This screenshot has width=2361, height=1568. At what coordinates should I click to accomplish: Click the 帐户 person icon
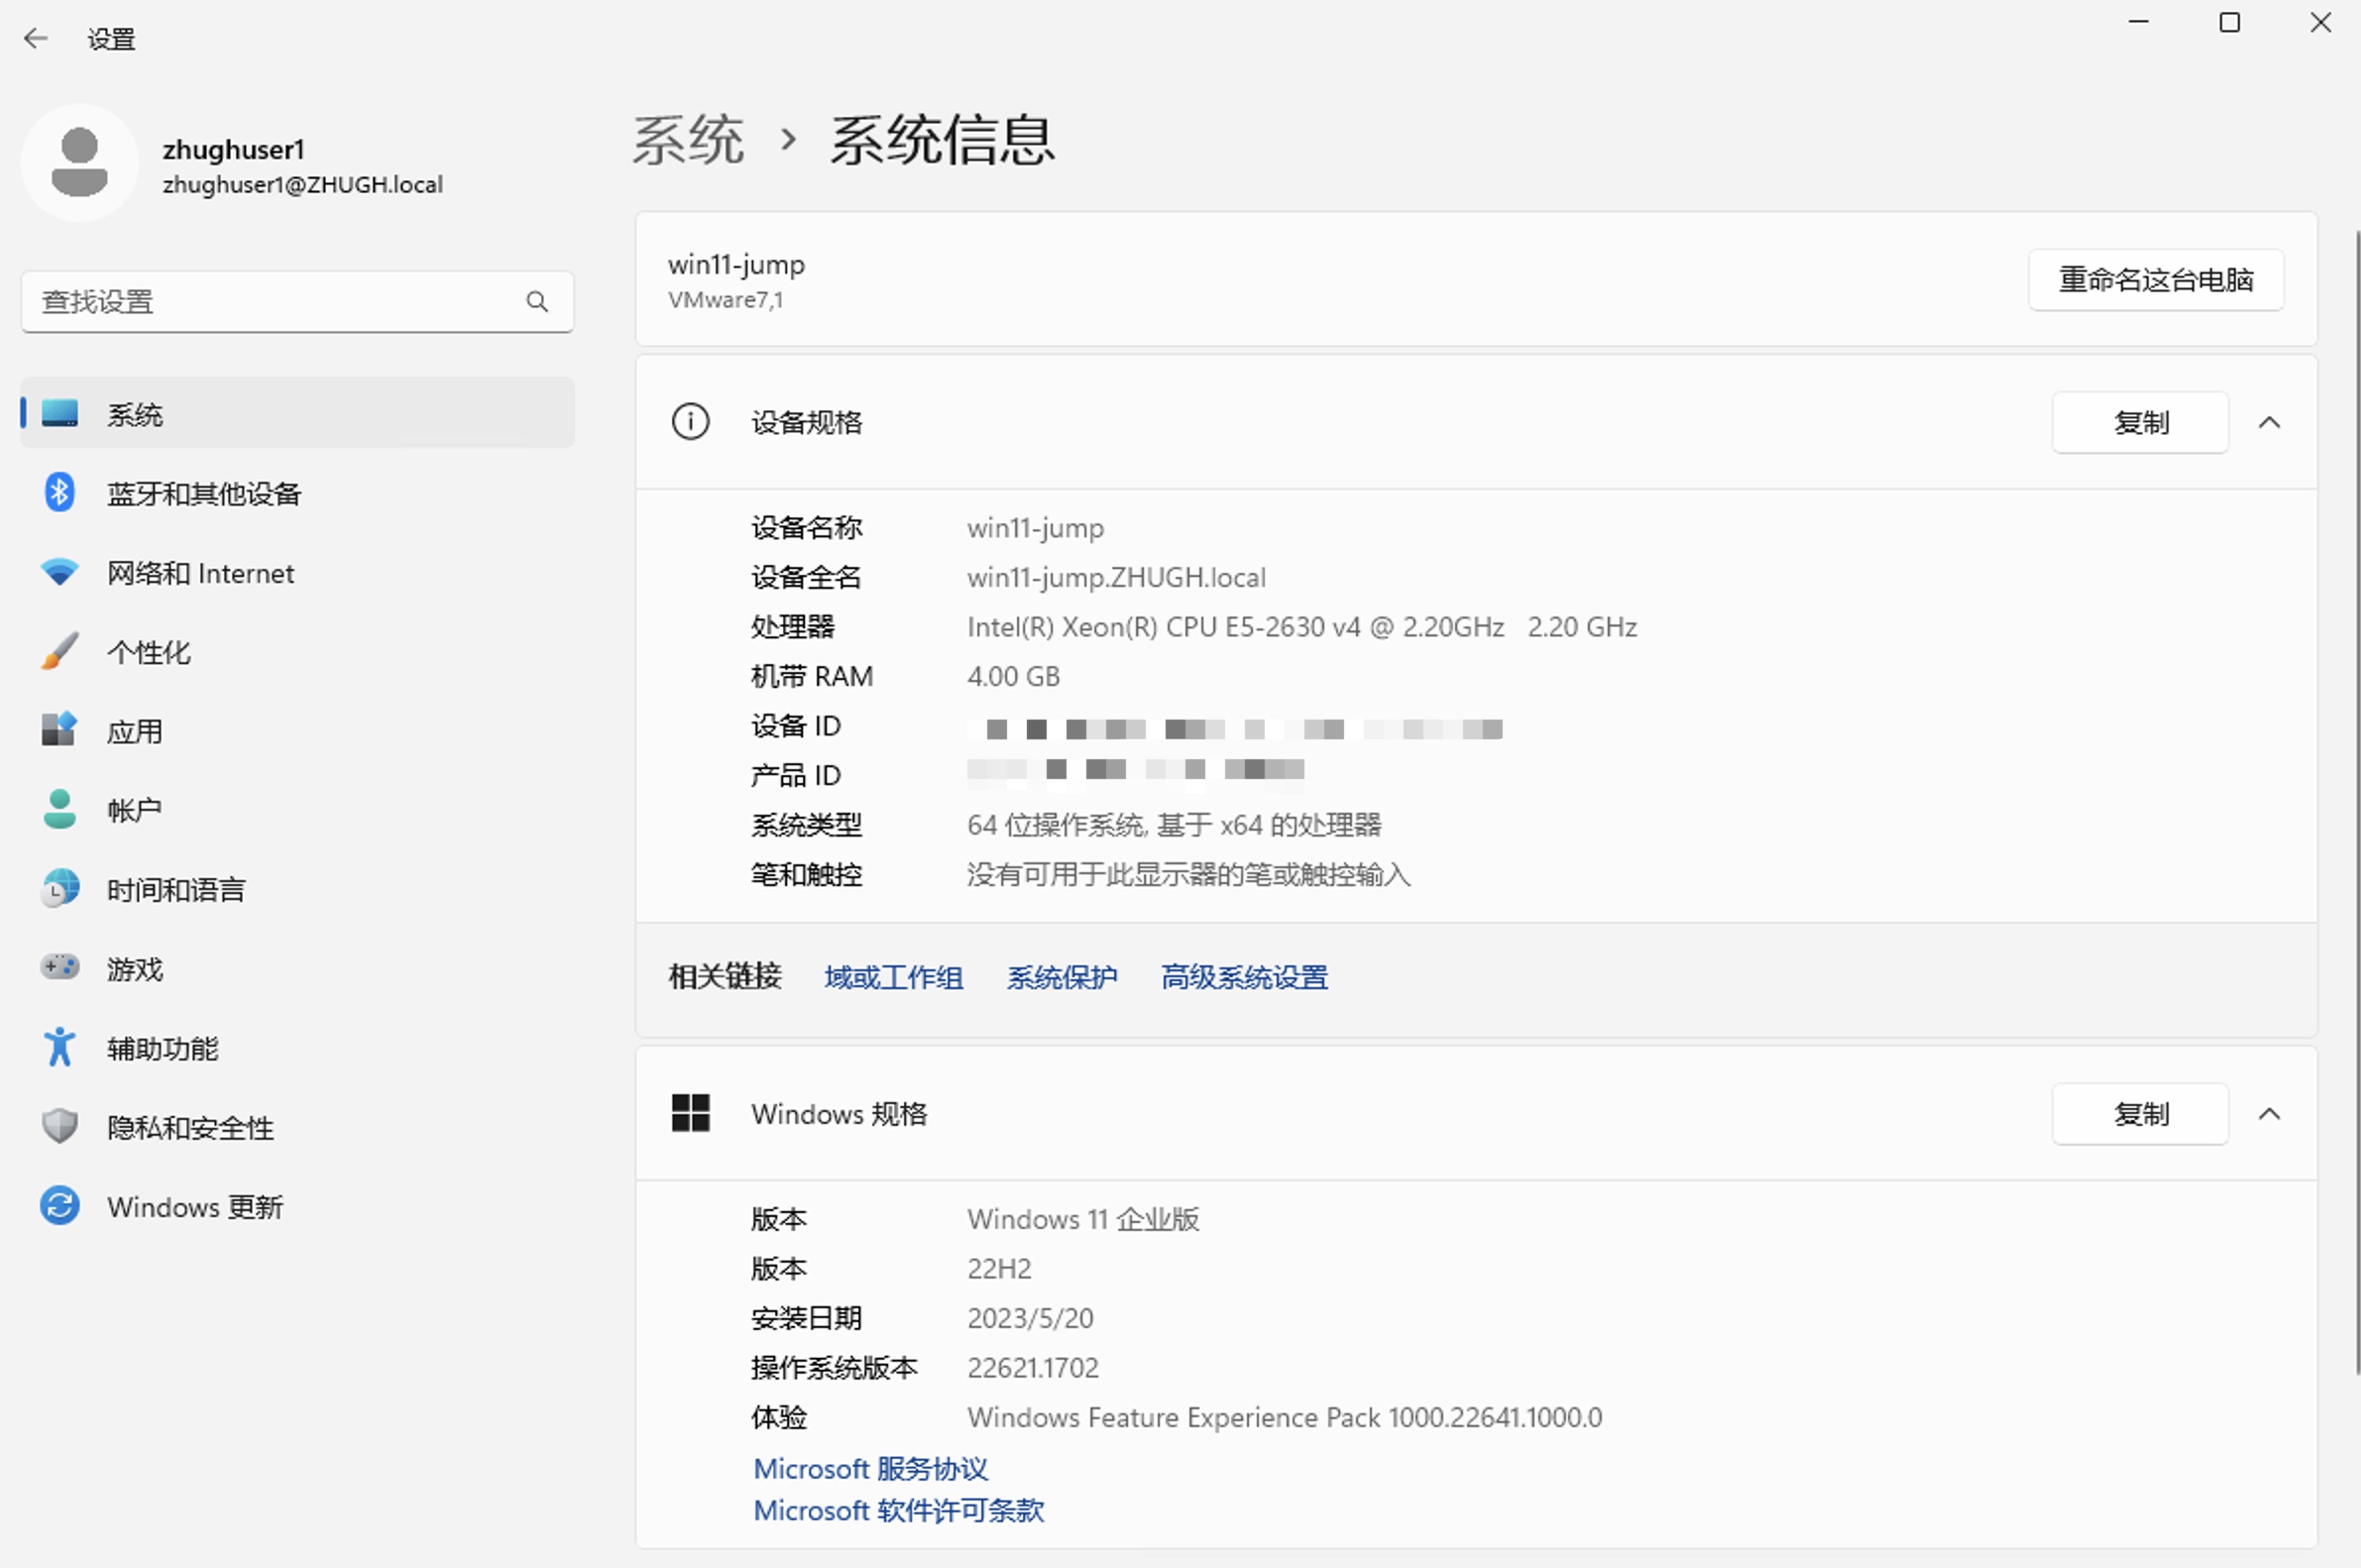coord(60,809)
